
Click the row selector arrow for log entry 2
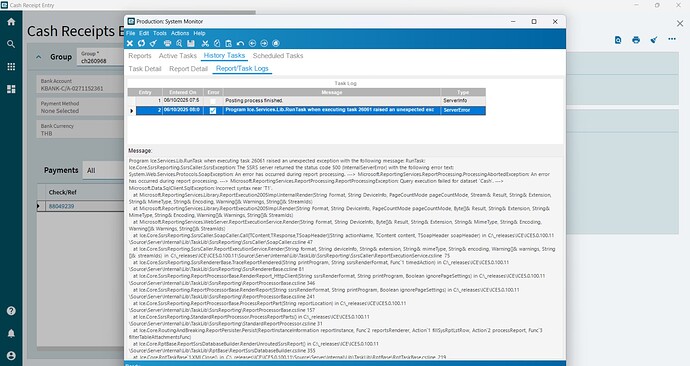click(x=132, y=110)
